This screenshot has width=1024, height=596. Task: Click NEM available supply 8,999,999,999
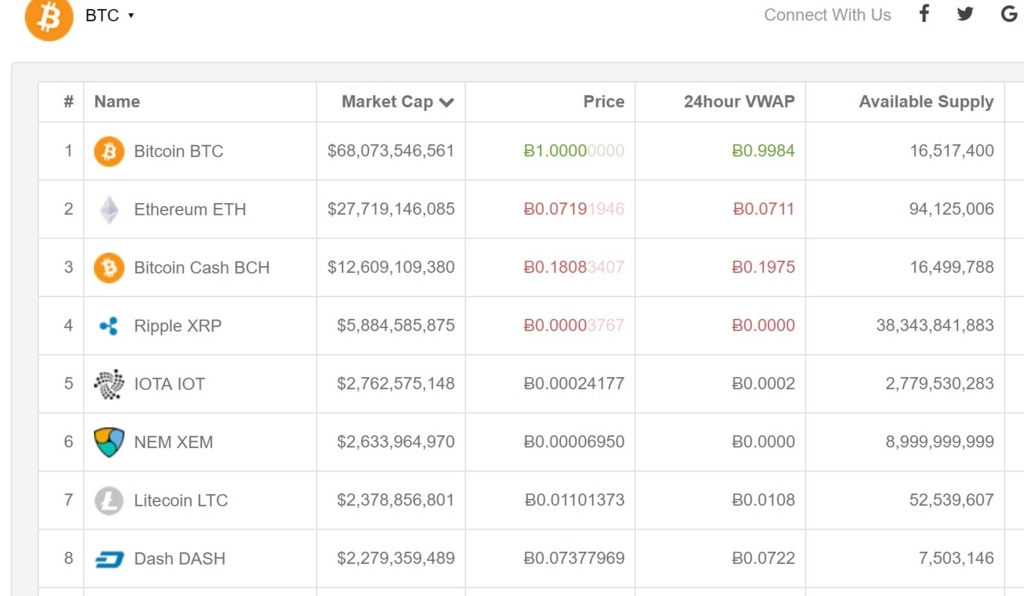coord(940,441)
